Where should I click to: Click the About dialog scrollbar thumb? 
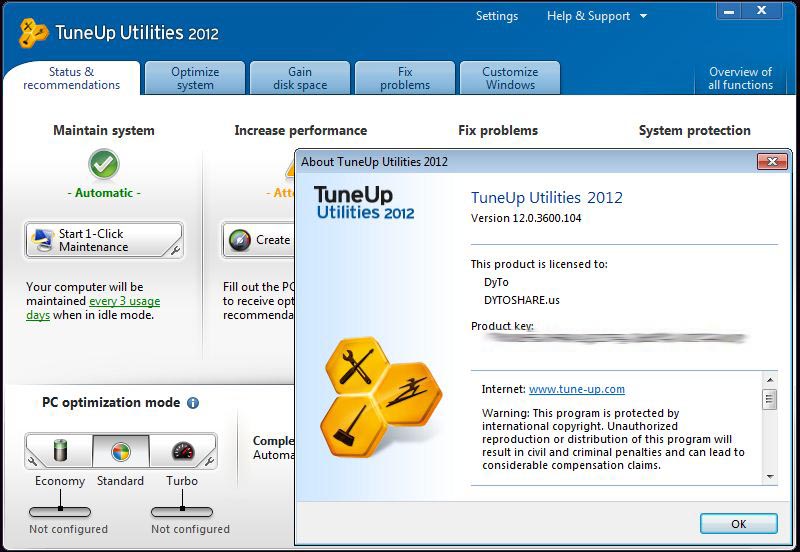(770, 399)
